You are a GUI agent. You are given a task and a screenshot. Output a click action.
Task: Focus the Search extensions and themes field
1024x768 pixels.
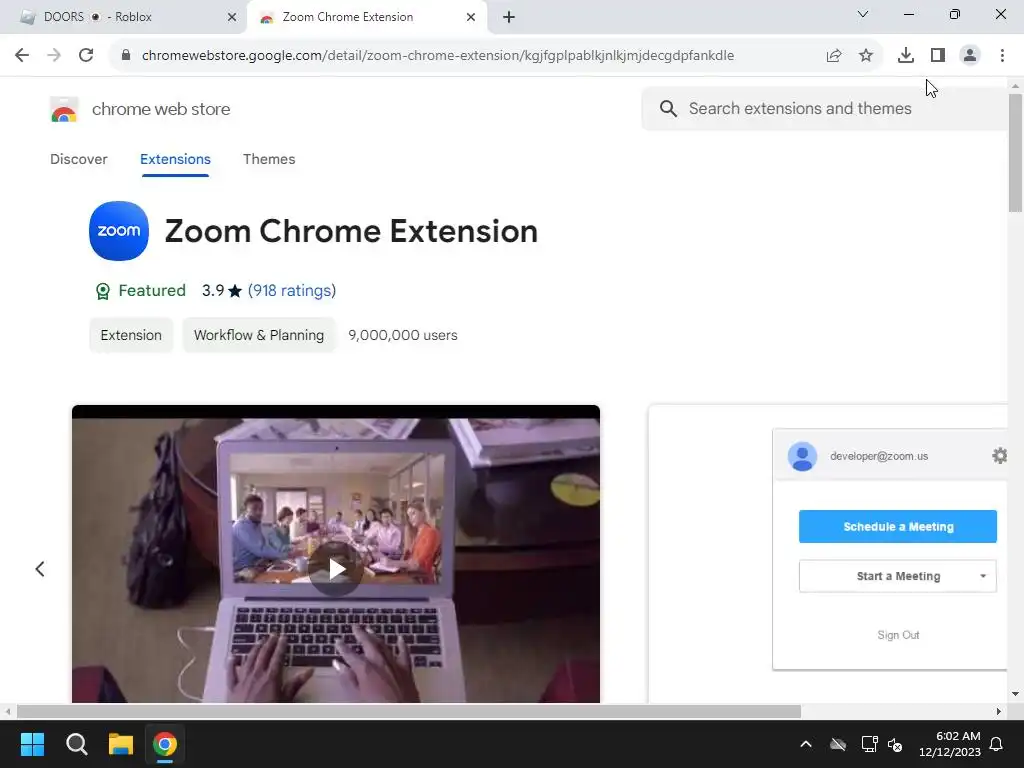pos(824,108)
